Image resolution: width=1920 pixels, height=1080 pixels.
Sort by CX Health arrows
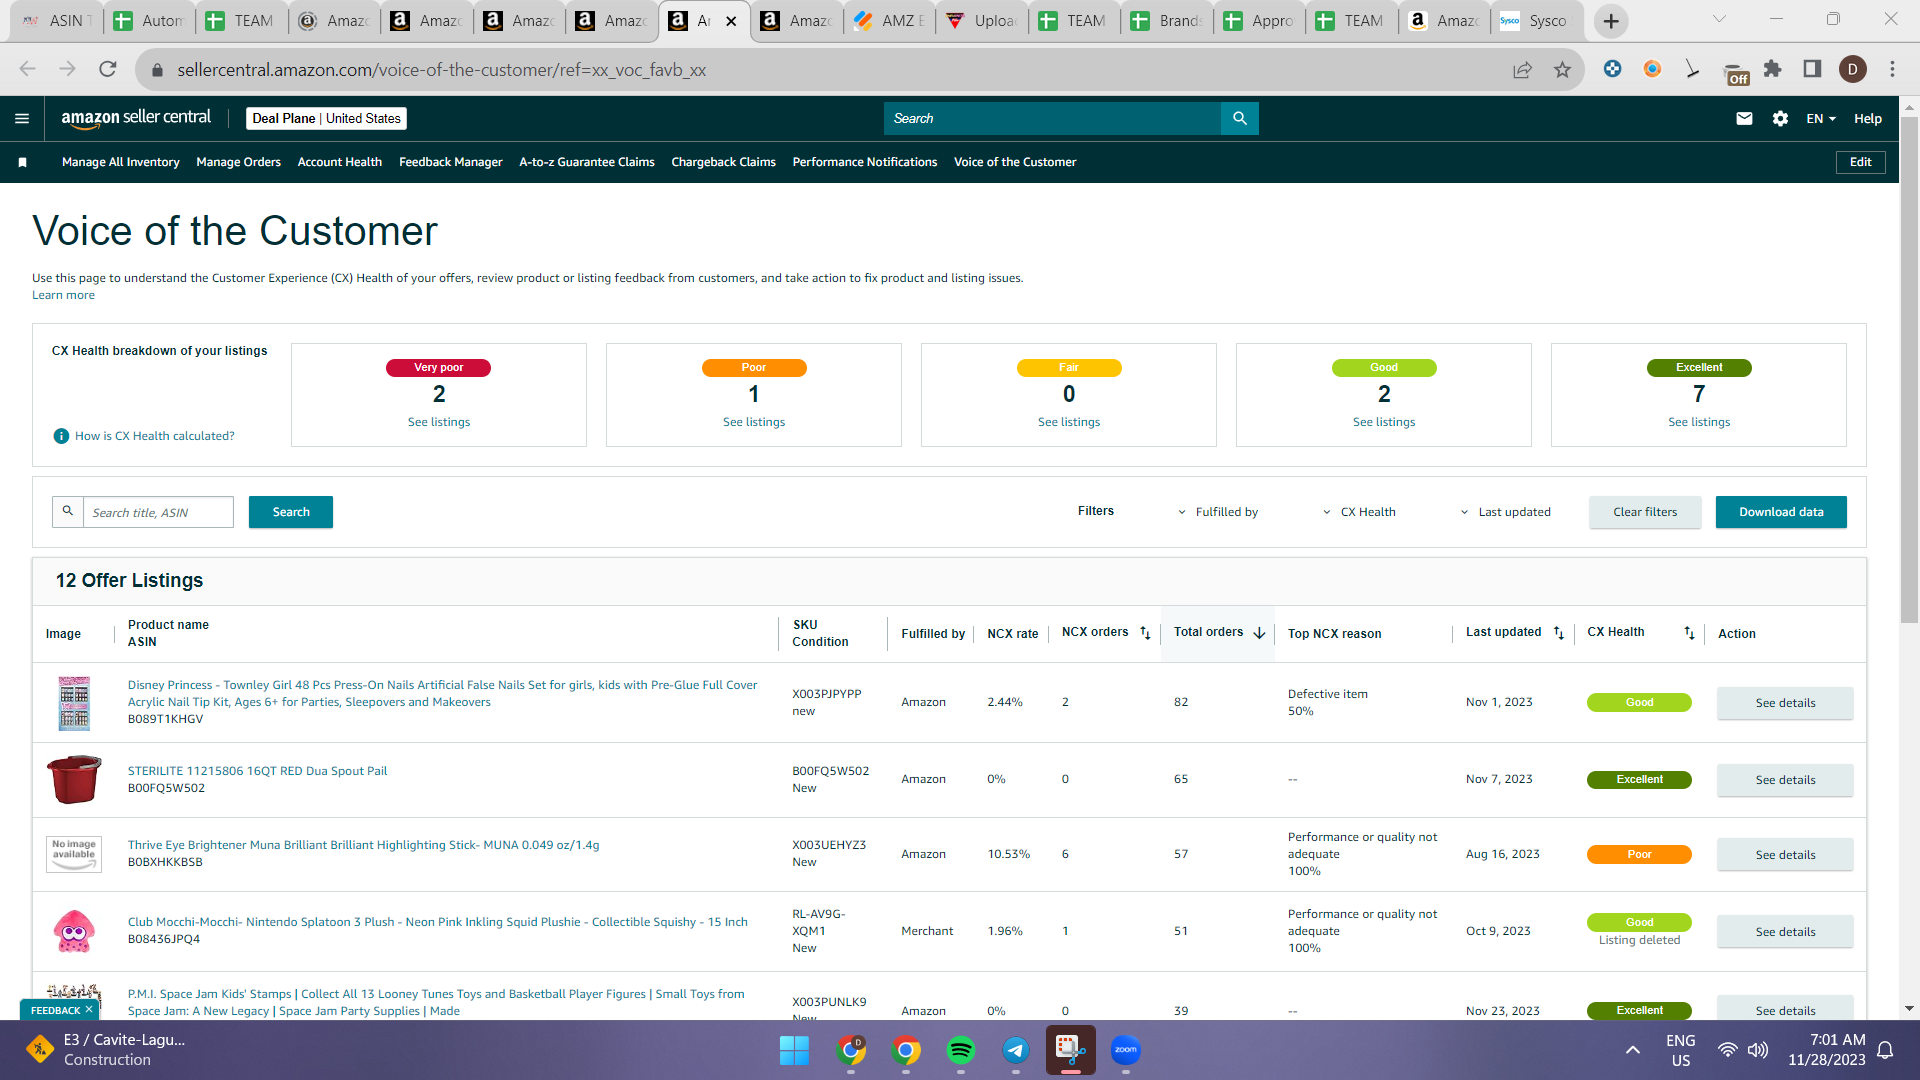coord(1689,633)
